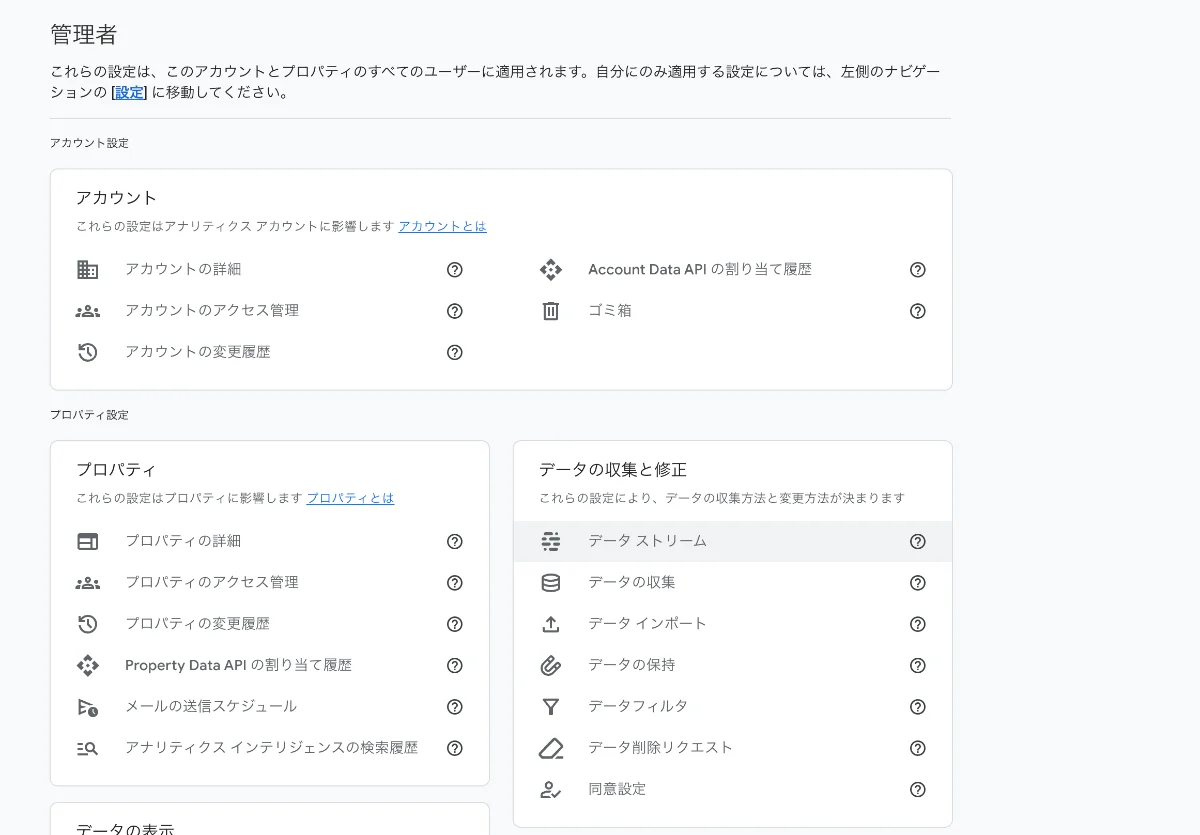Open the プロパティとは link

point(350,498)
